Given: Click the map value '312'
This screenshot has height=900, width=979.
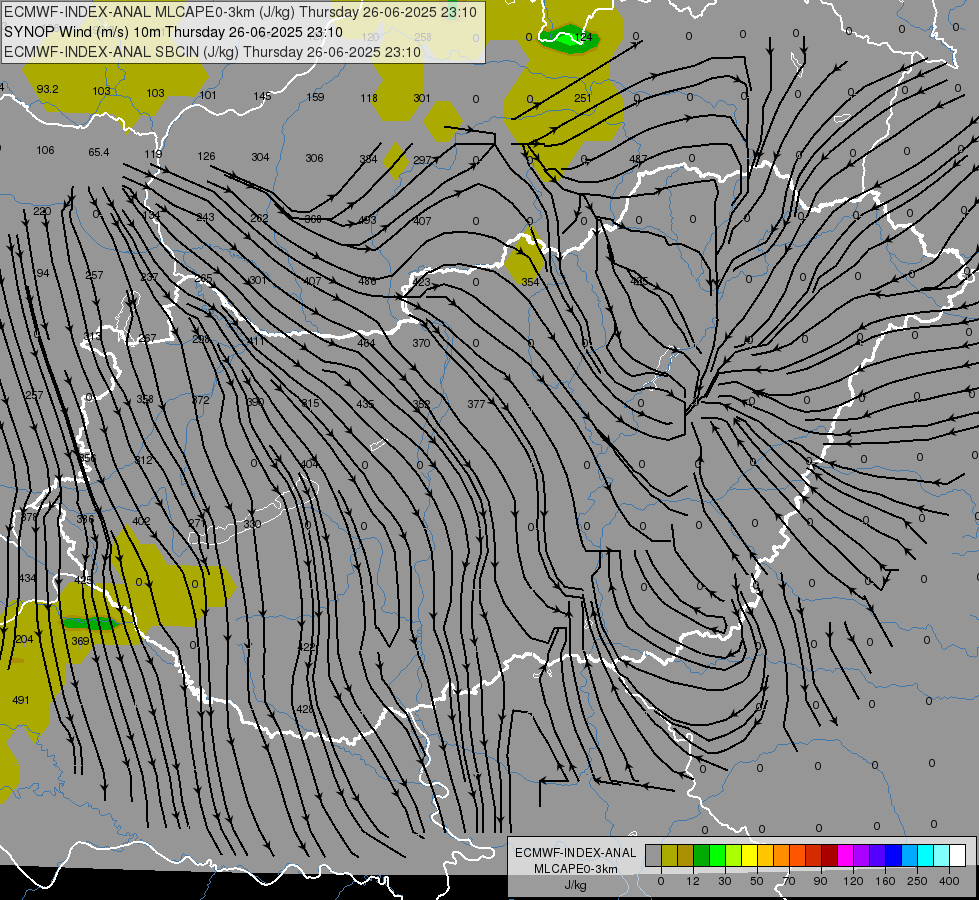Looking at the screenshot, I should click(x=144, y=460).
